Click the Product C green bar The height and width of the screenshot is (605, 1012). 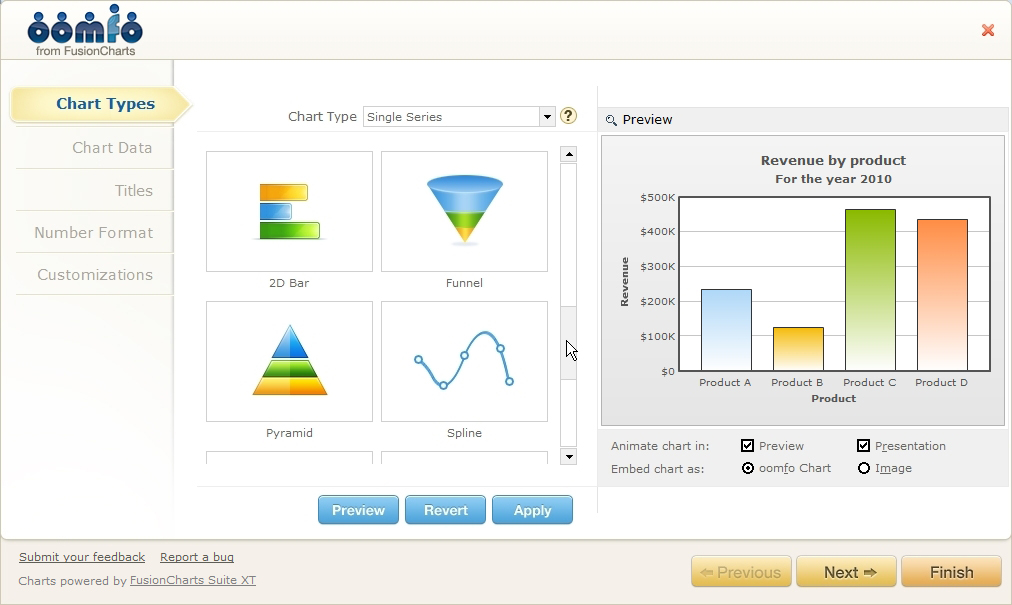pyautogui.click(x=869, y=290)
